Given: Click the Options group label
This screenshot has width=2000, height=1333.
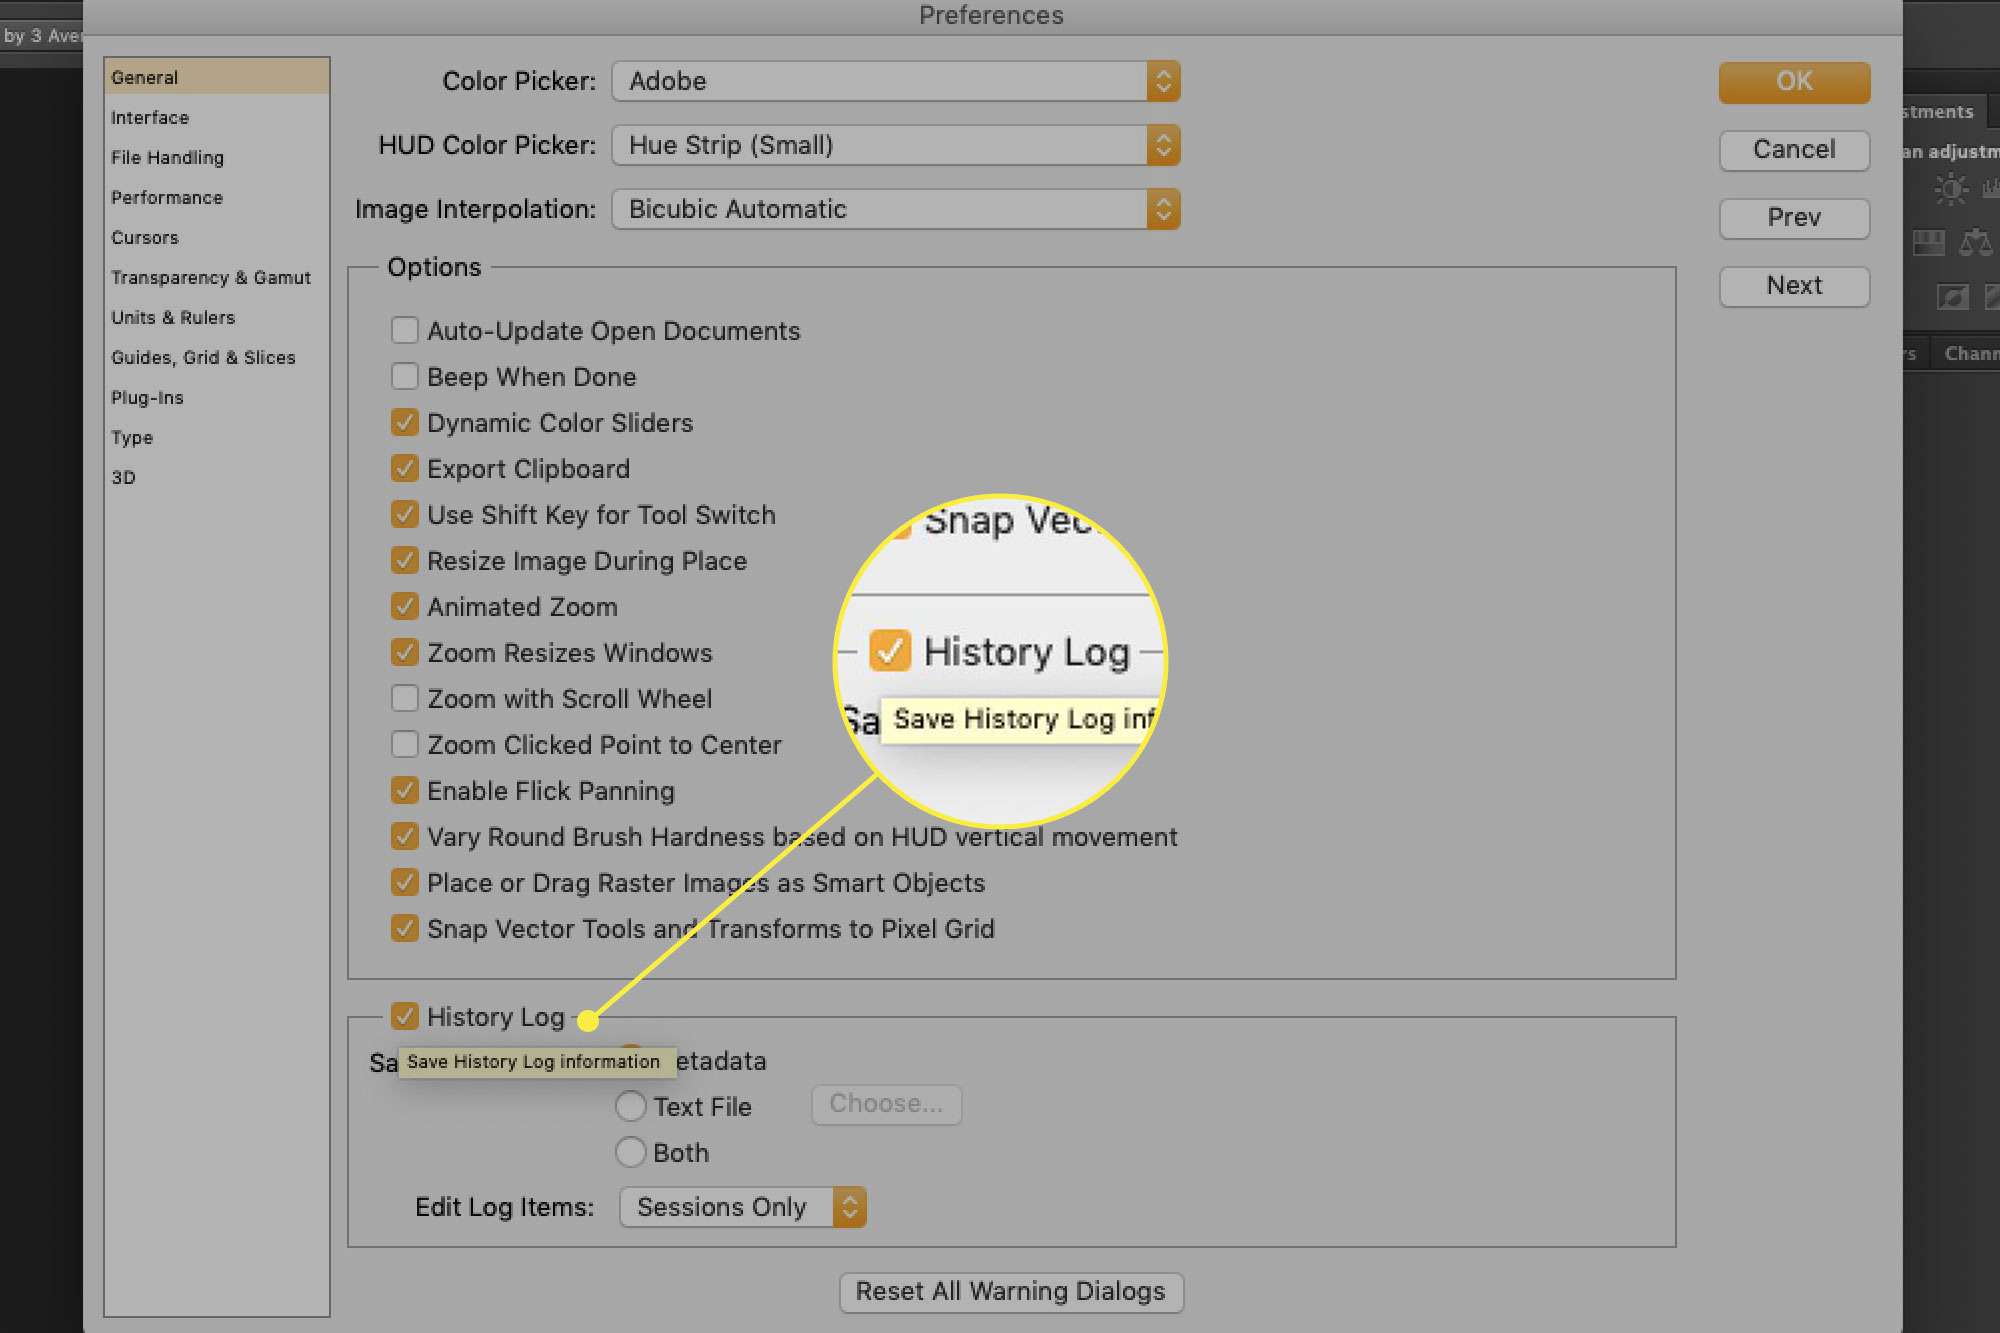Looking at the screenshot, I should coord(434,267).
